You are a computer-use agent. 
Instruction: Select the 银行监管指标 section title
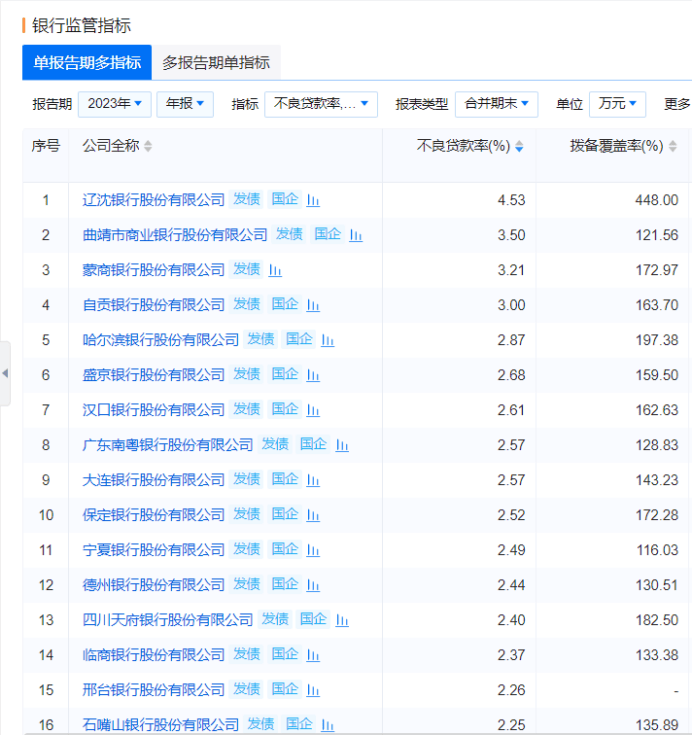tap(81, 26)
